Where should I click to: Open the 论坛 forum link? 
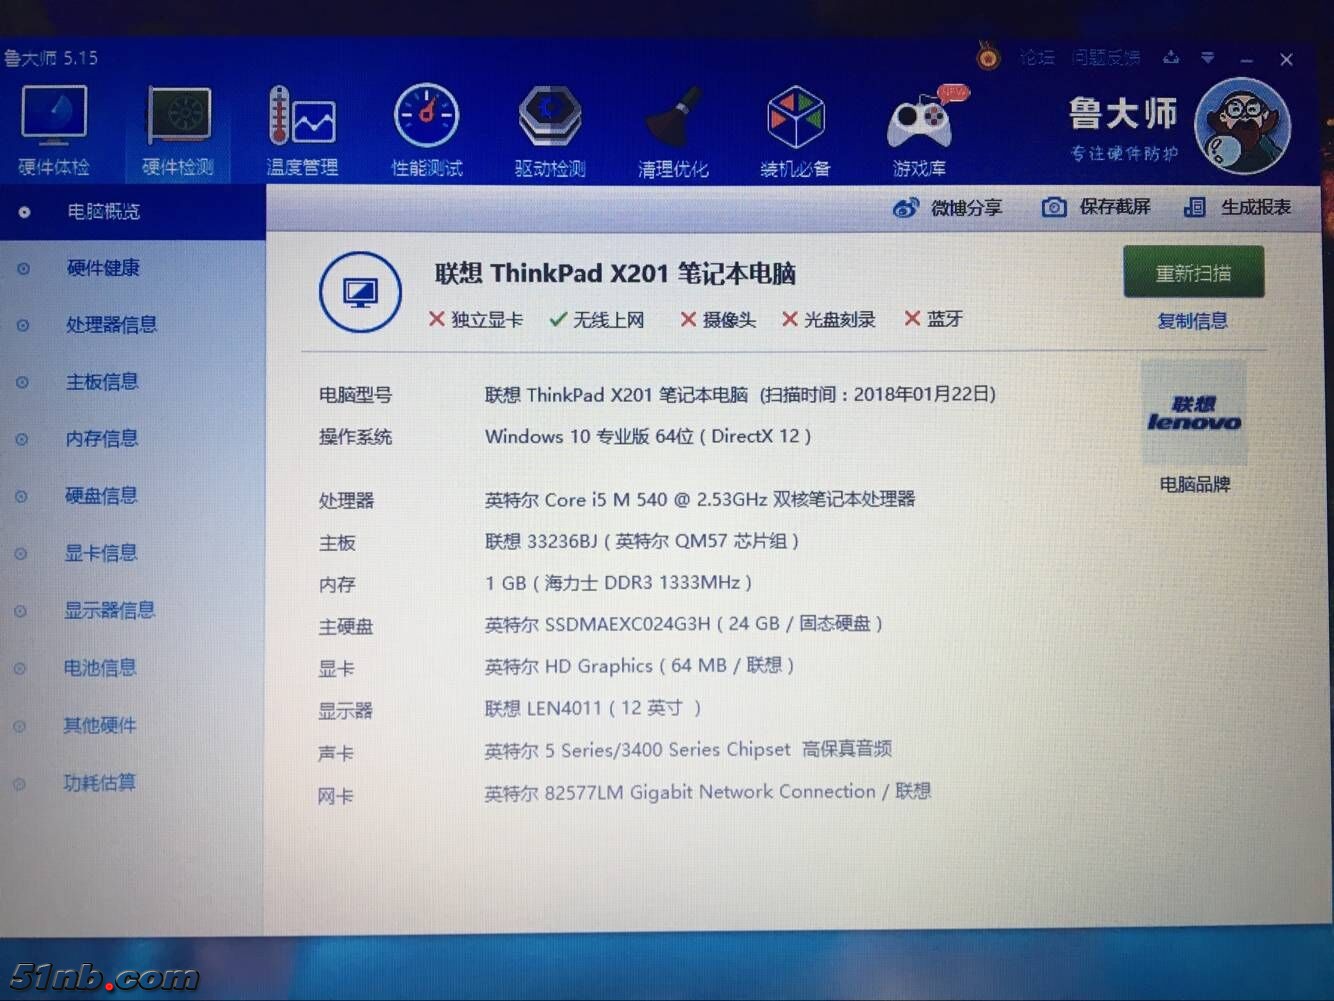1037,58
